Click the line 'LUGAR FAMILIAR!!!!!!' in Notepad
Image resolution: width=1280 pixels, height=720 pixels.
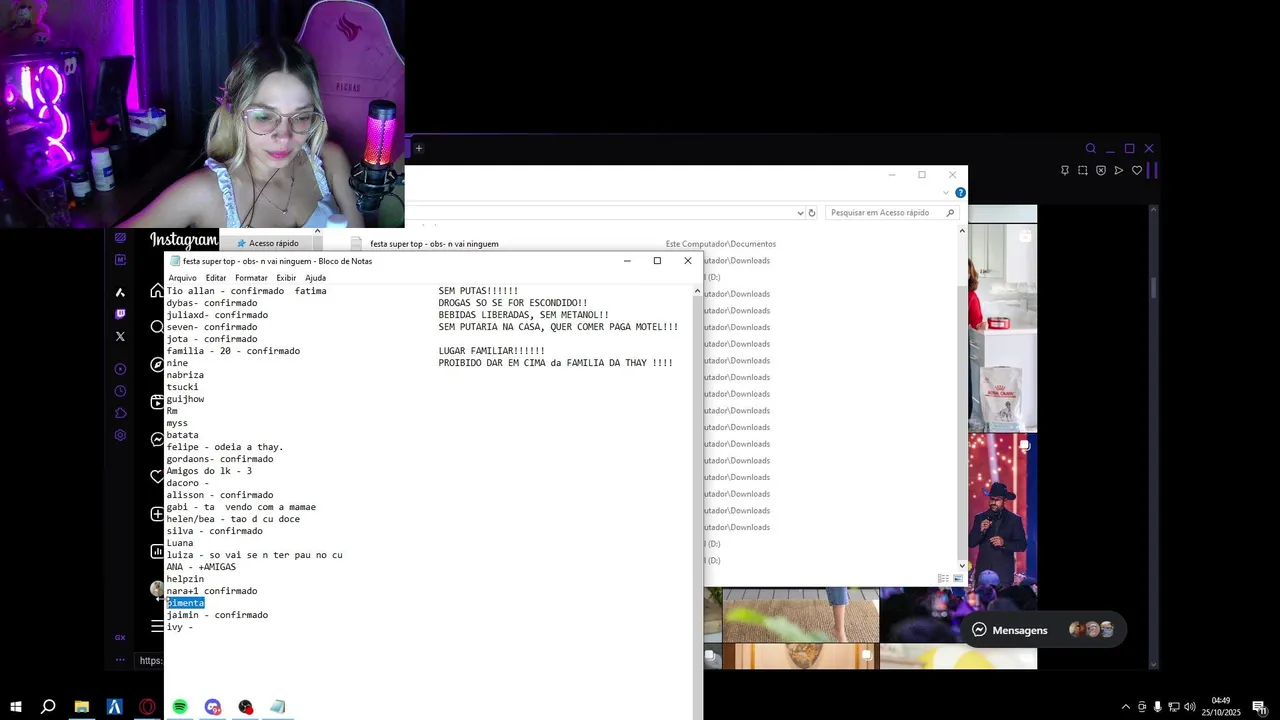click(492, 351)
